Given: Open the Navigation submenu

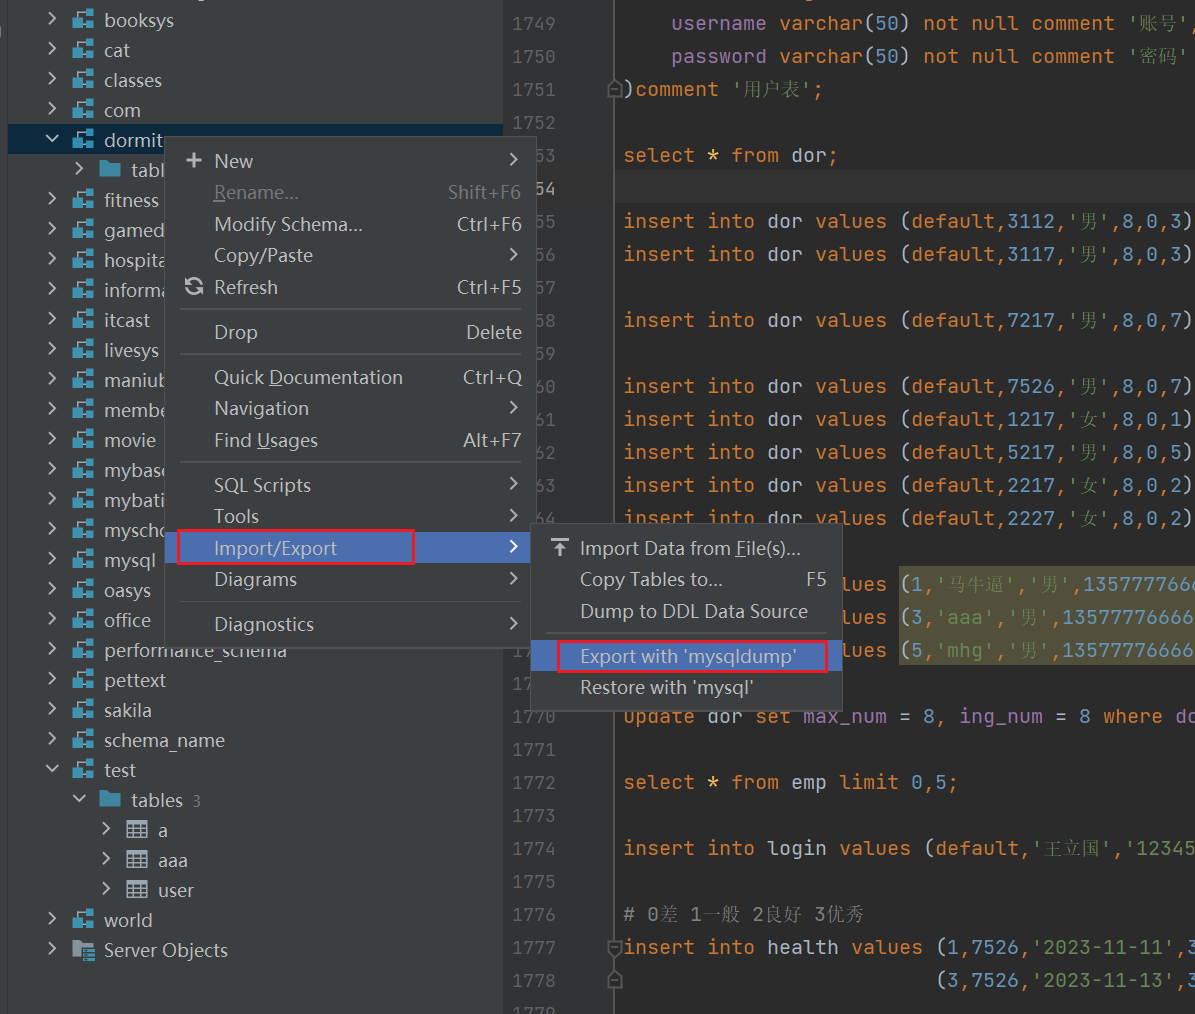Looking at the screenshot, I should (x=351, y=408).
